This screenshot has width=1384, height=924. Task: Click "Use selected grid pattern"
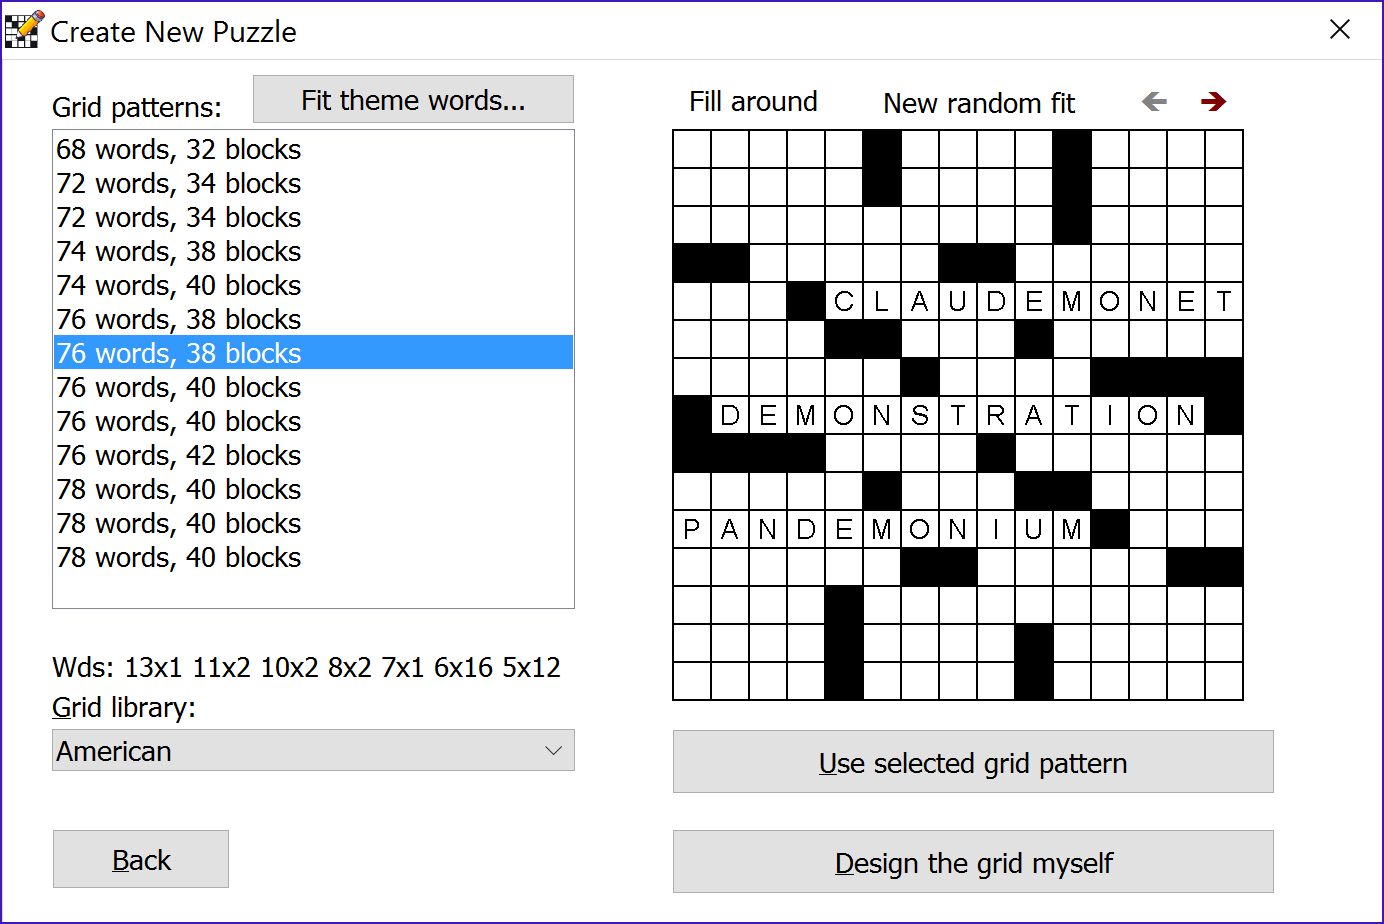(x=972, y=761)
